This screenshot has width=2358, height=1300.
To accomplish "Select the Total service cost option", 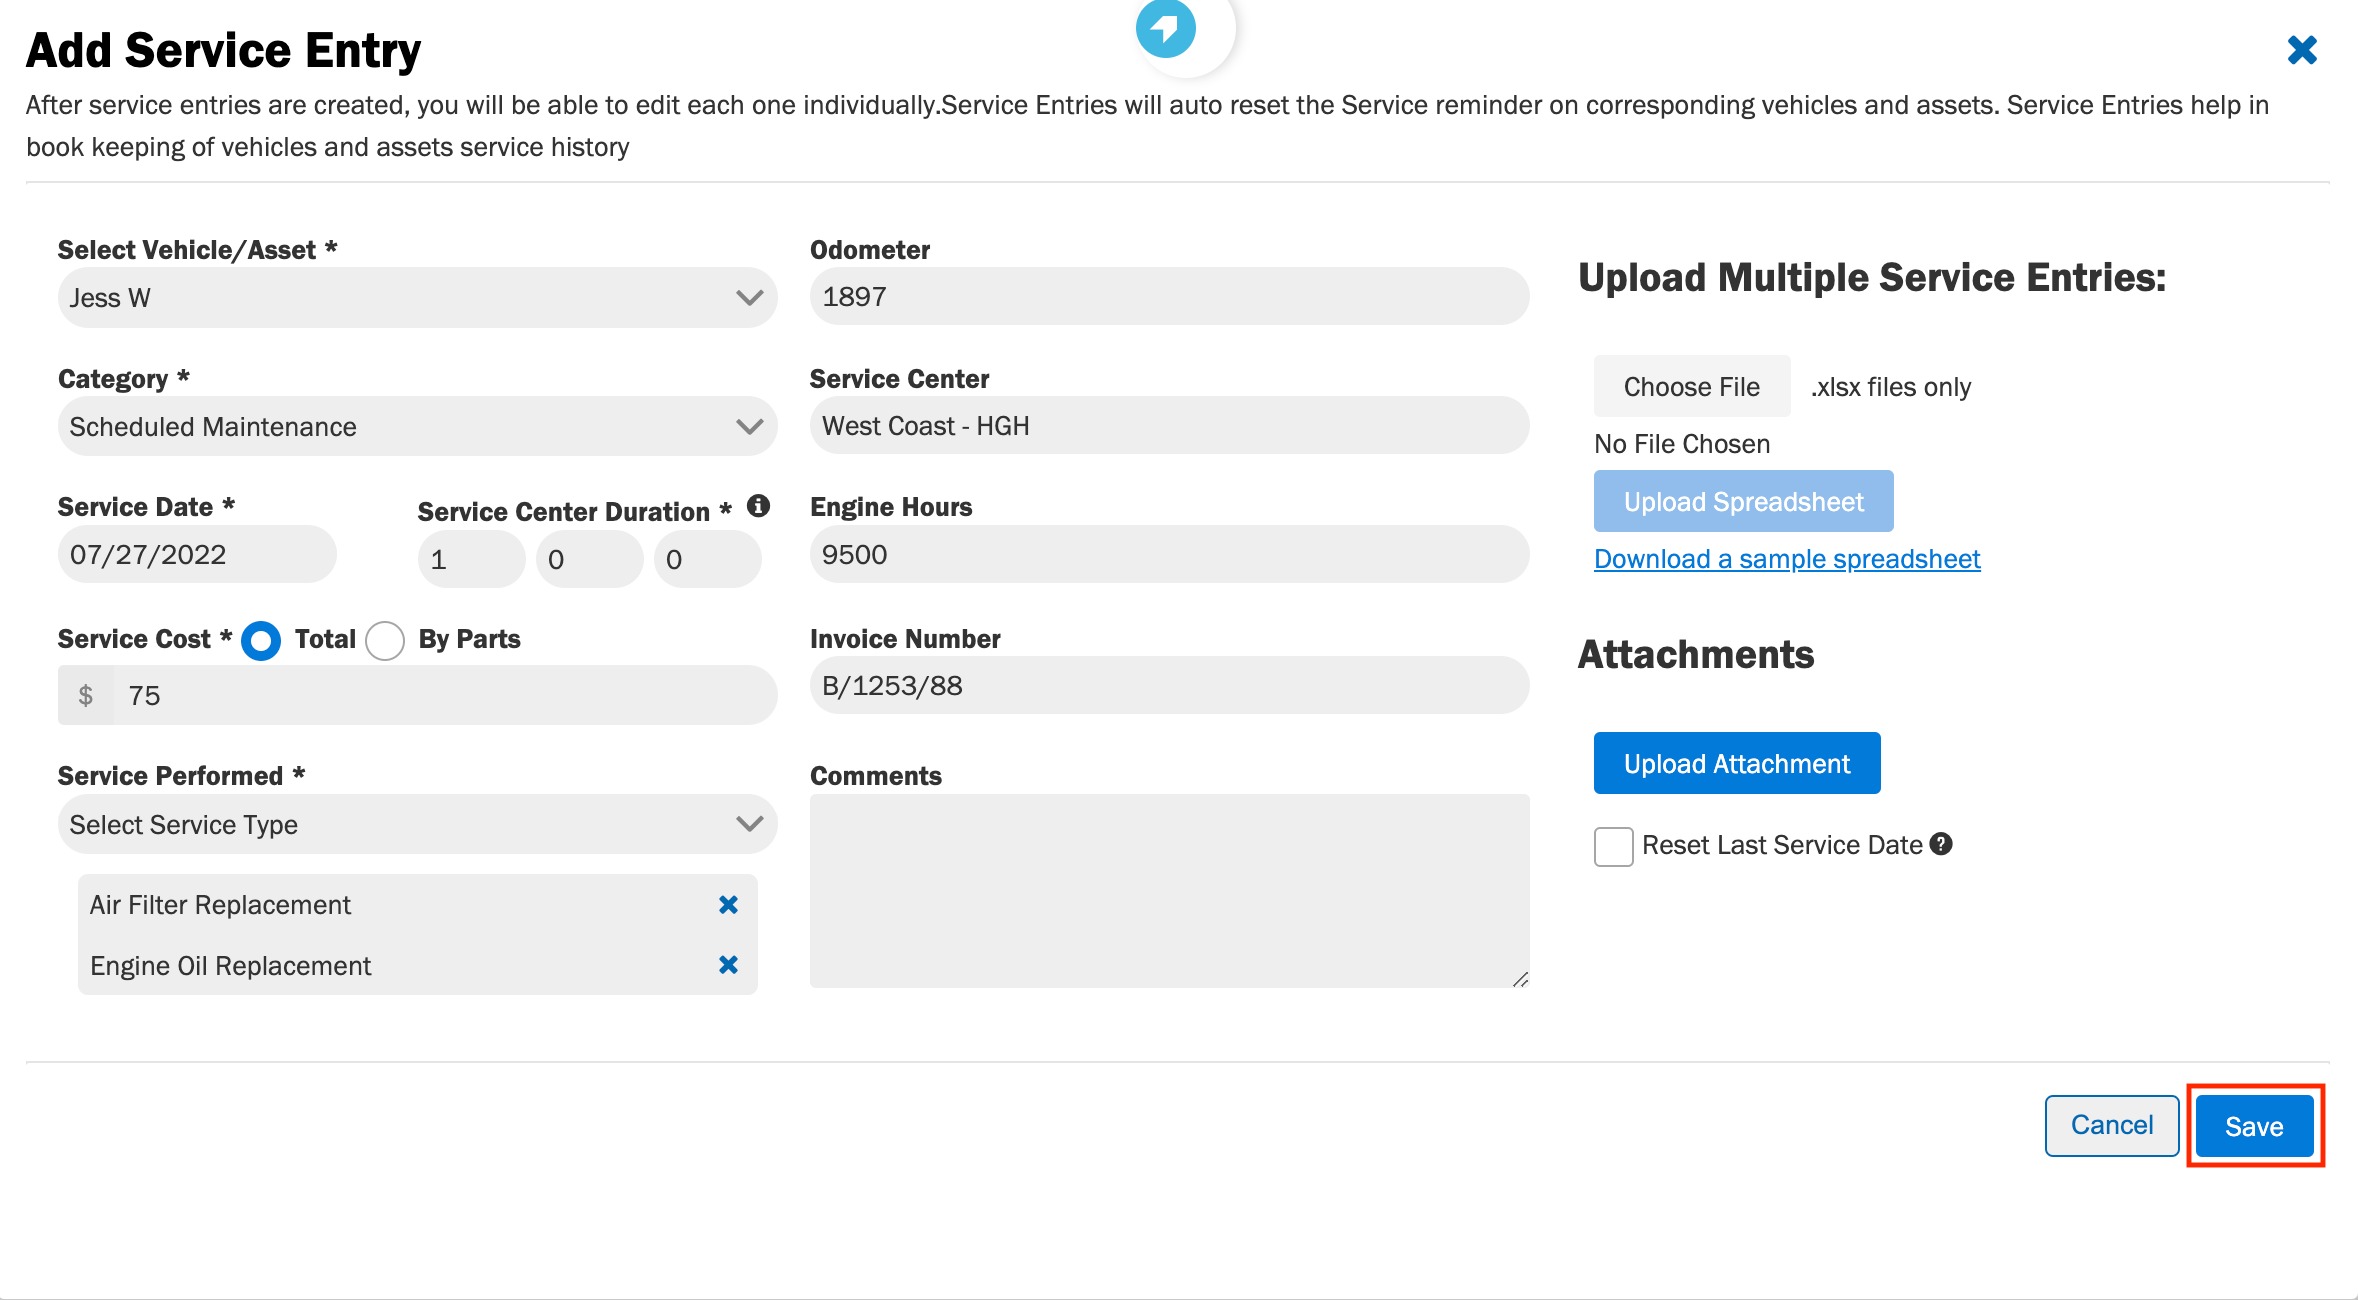I will coord(261,640).
